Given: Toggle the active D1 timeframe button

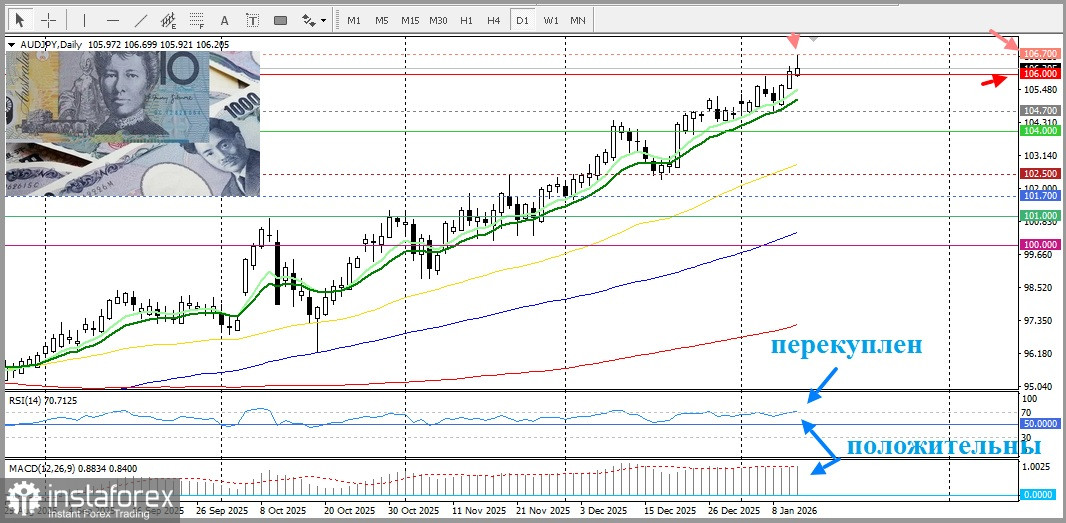Looking at the screenshot, I should 522,20.
